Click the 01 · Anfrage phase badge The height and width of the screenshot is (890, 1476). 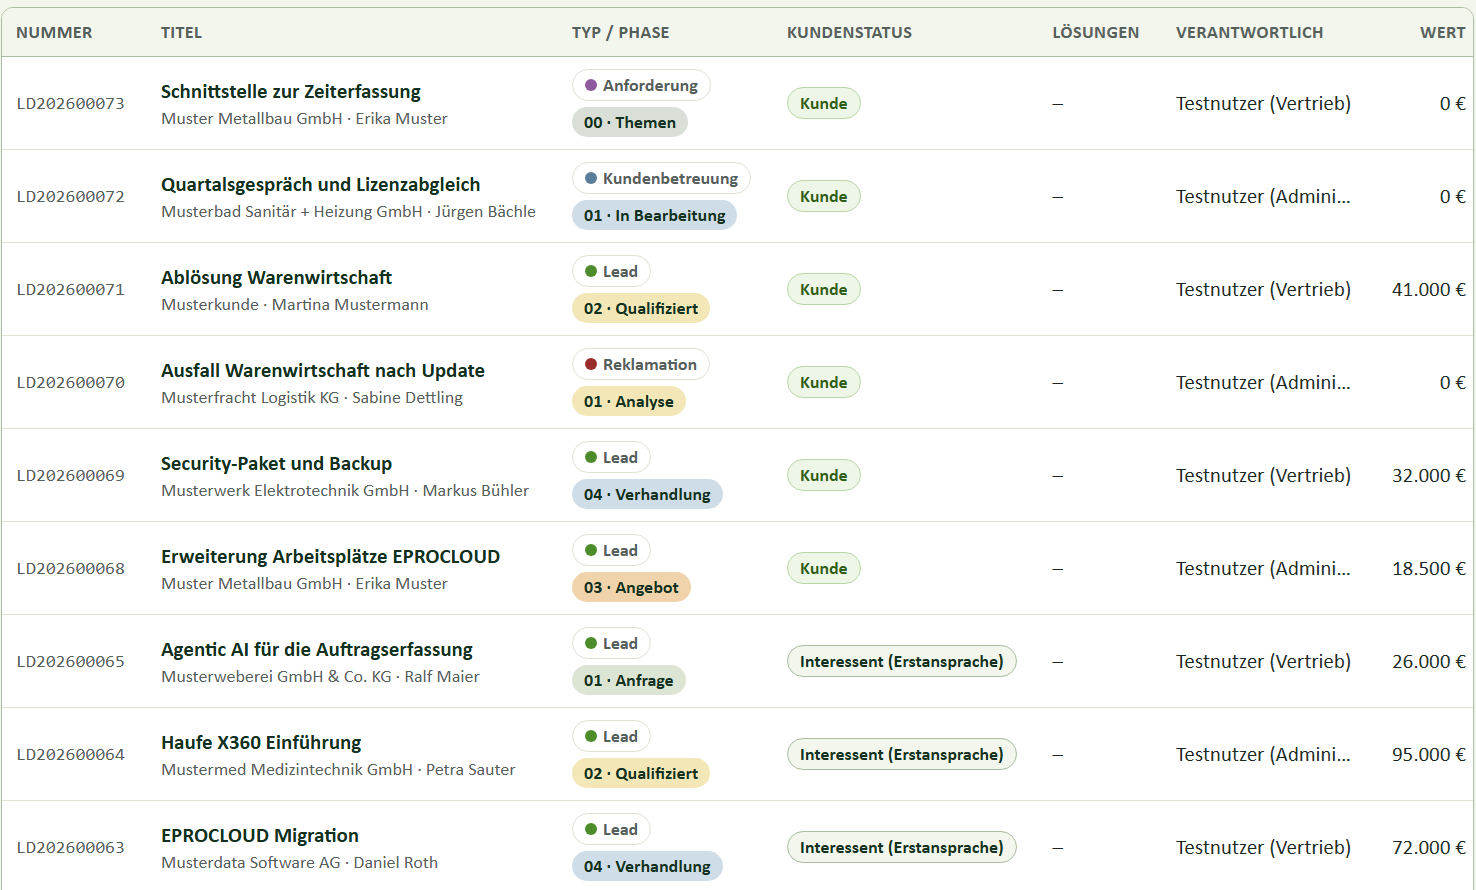coord(629,680)
